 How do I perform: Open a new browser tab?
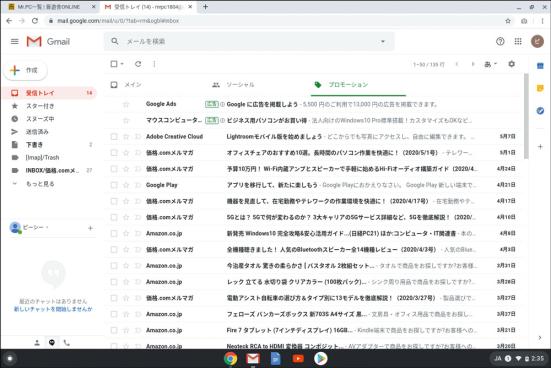point(206,7)
